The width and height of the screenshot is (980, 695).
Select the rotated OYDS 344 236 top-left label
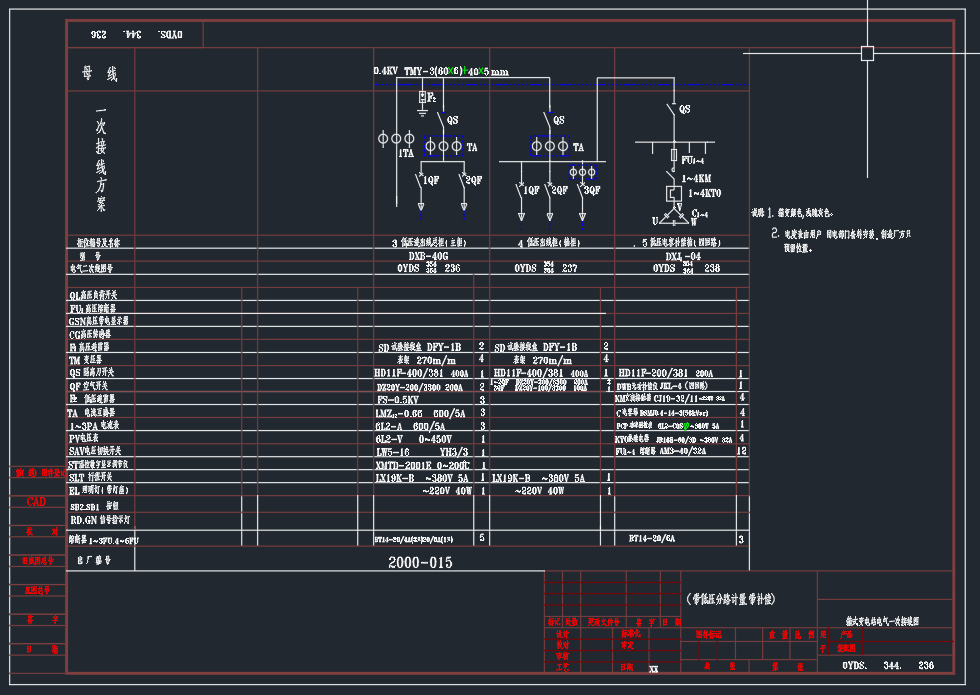[x=136, y=34]
